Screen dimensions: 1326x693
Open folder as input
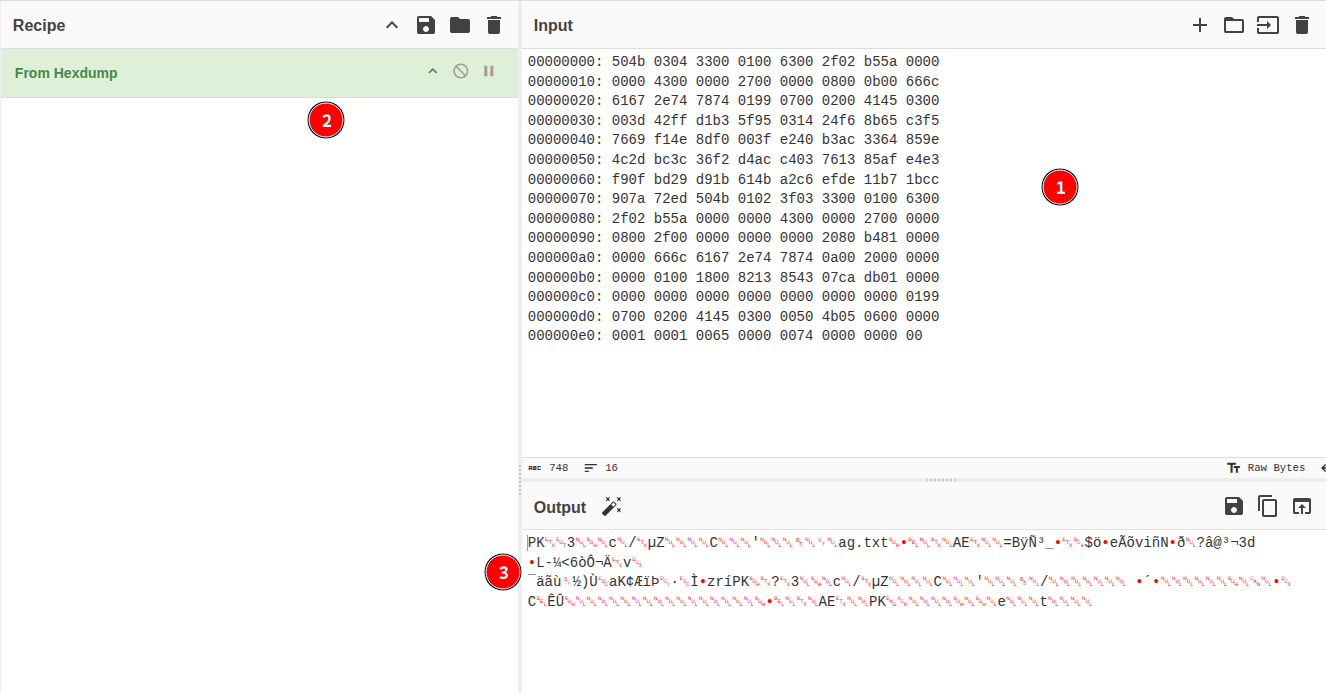[x=1234, y=25]
